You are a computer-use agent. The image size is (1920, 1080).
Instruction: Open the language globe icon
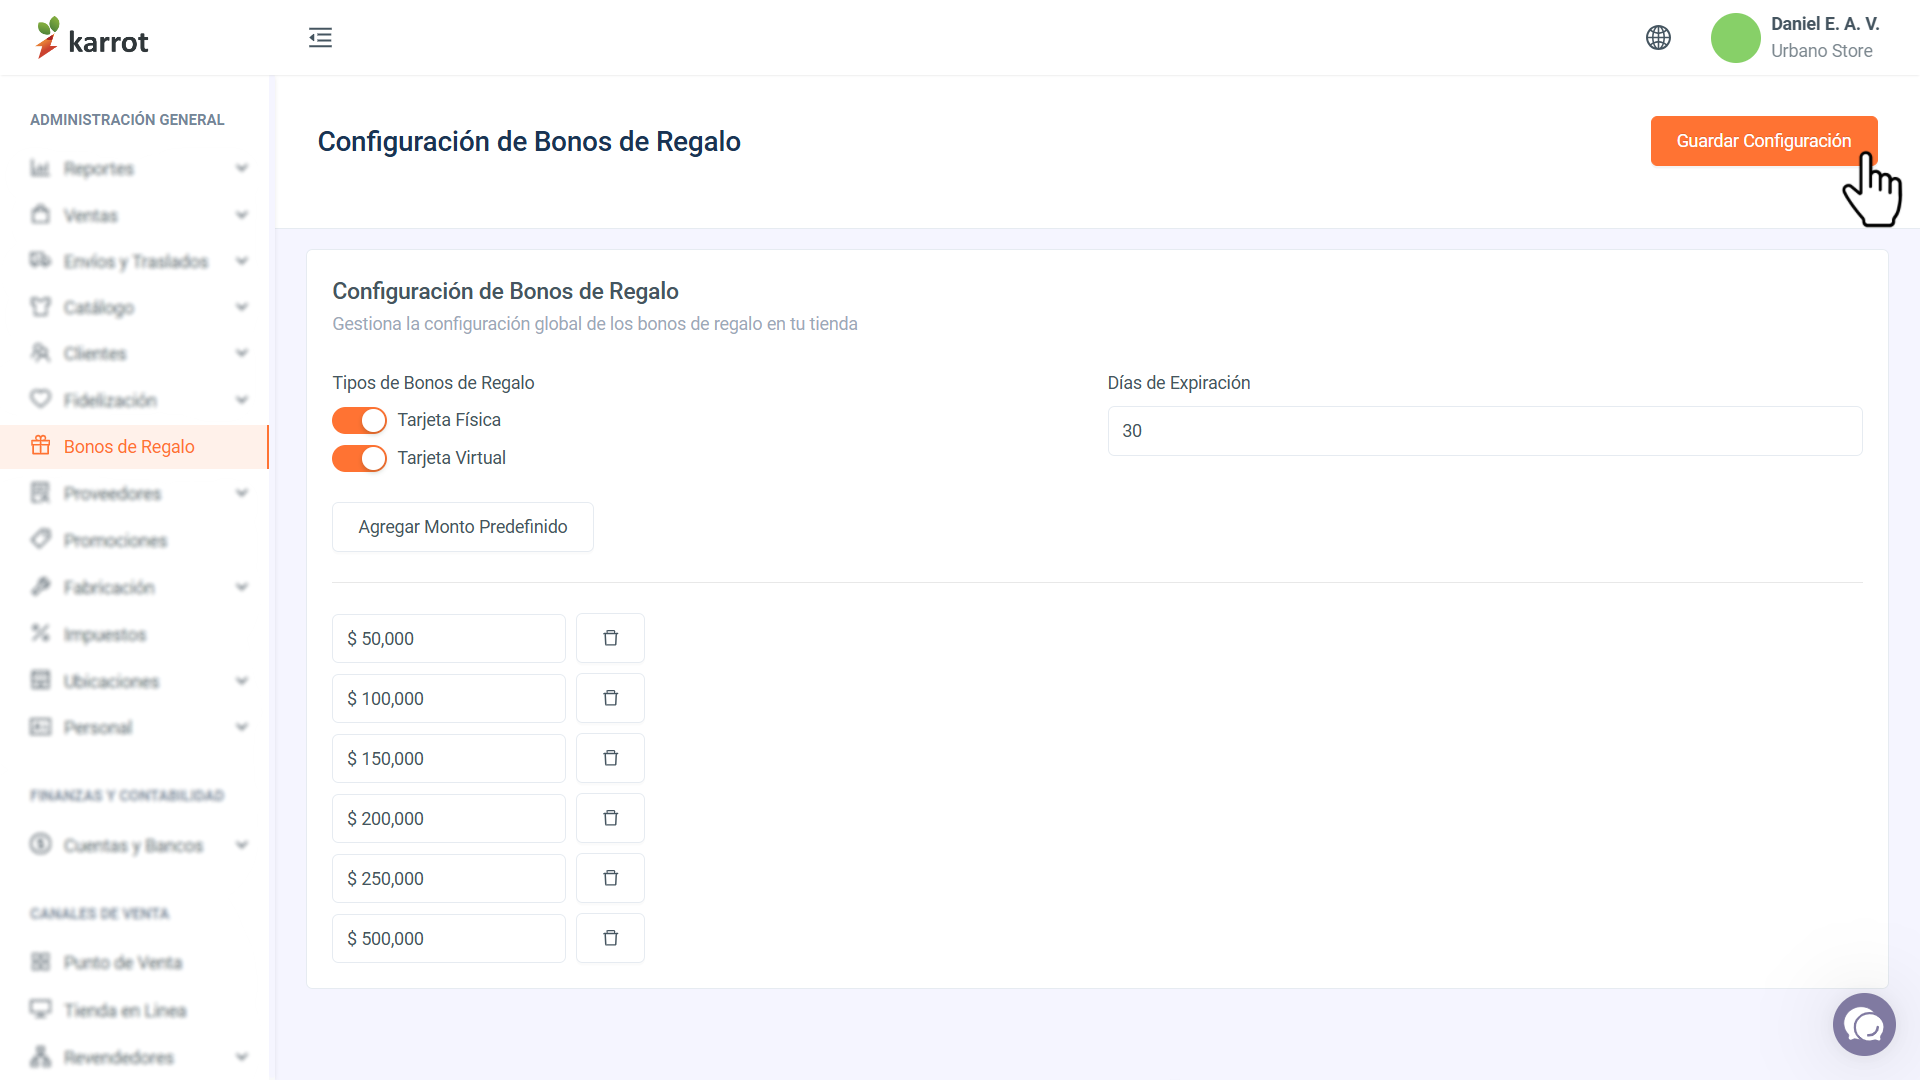coord(1658,38)
